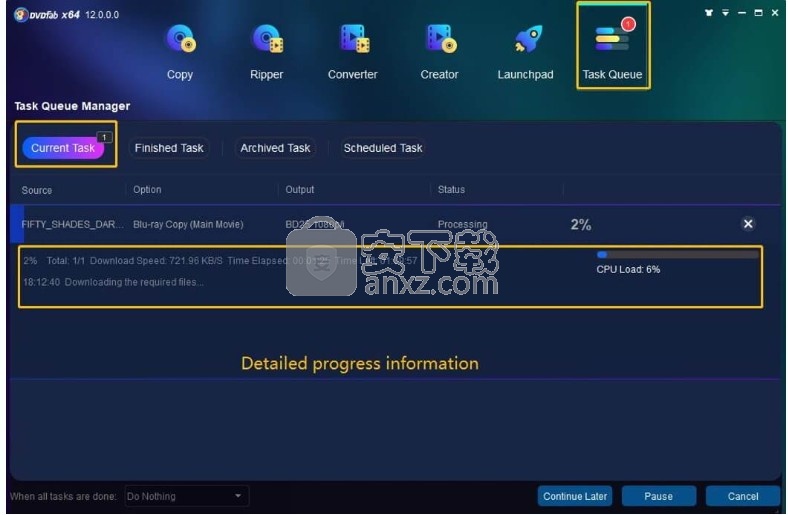
Task: Click the 'Blu-ray Copy (Main Movie)' option cell
Action: click(x=188, y=224)
